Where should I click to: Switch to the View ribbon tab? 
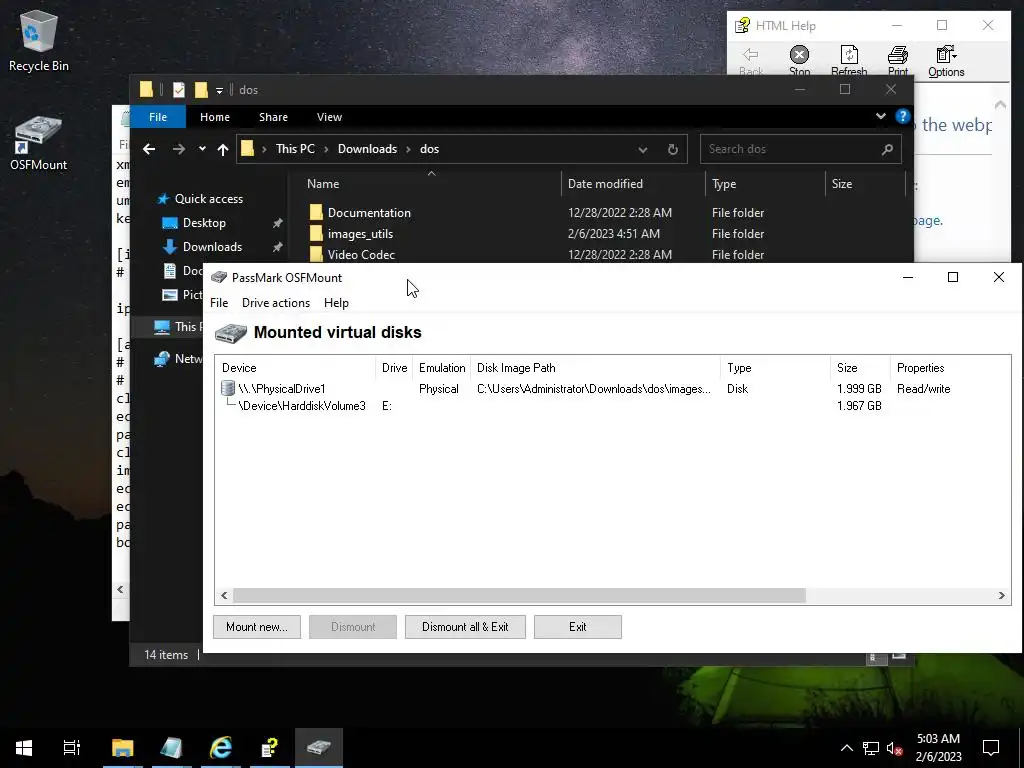tap(329, 117)
